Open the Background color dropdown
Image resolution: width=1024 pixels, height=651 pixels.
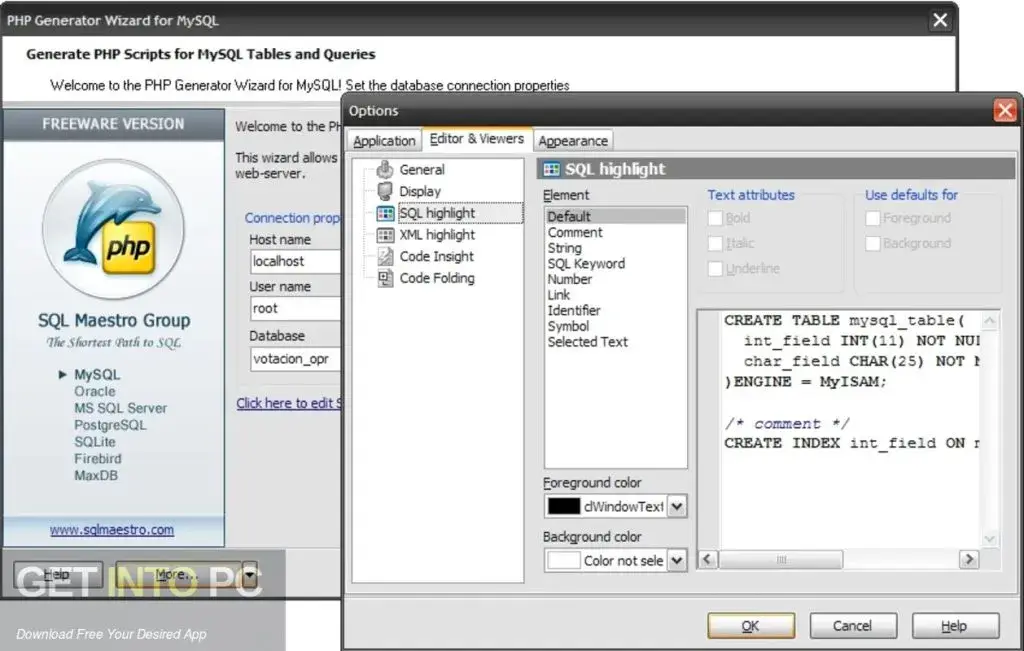click(x=678, y=560)
